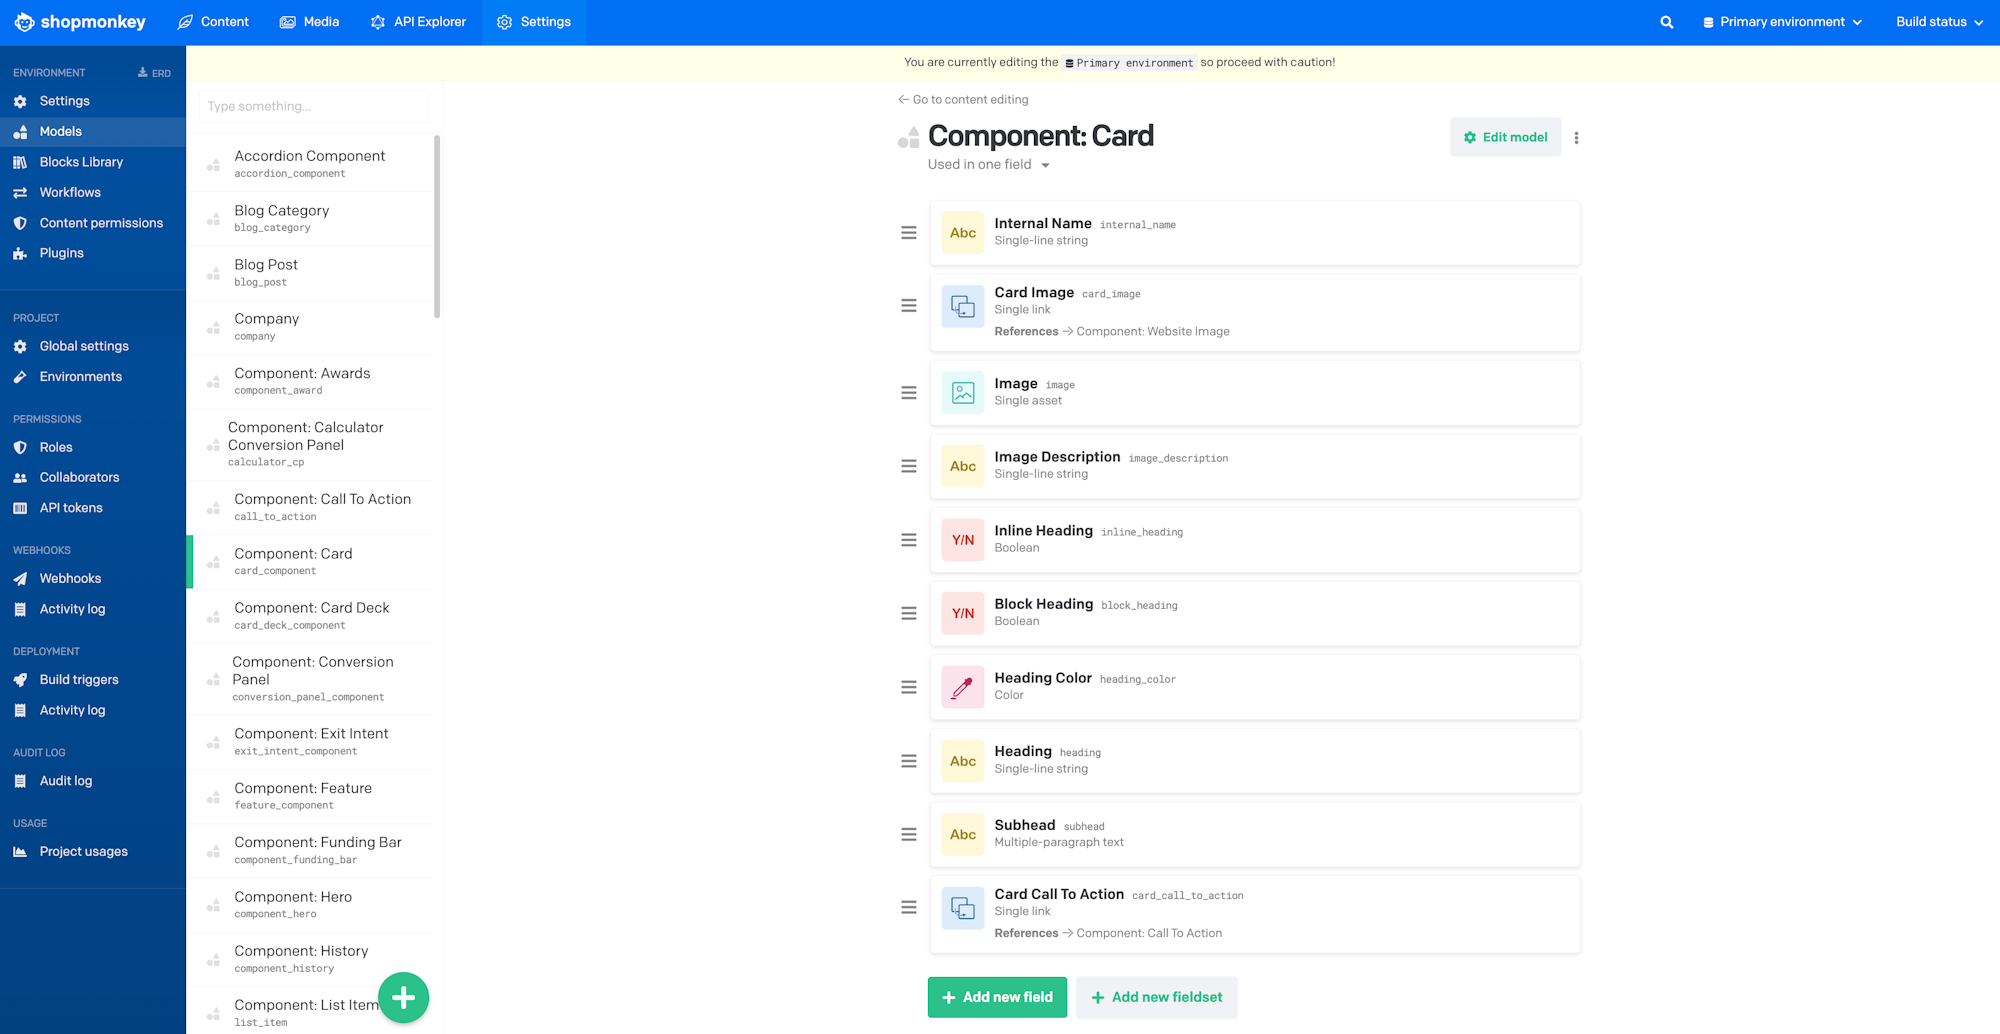Click drag handle for Block Heading field
Screen dimensions: 2000x1034
coord(908,613)
